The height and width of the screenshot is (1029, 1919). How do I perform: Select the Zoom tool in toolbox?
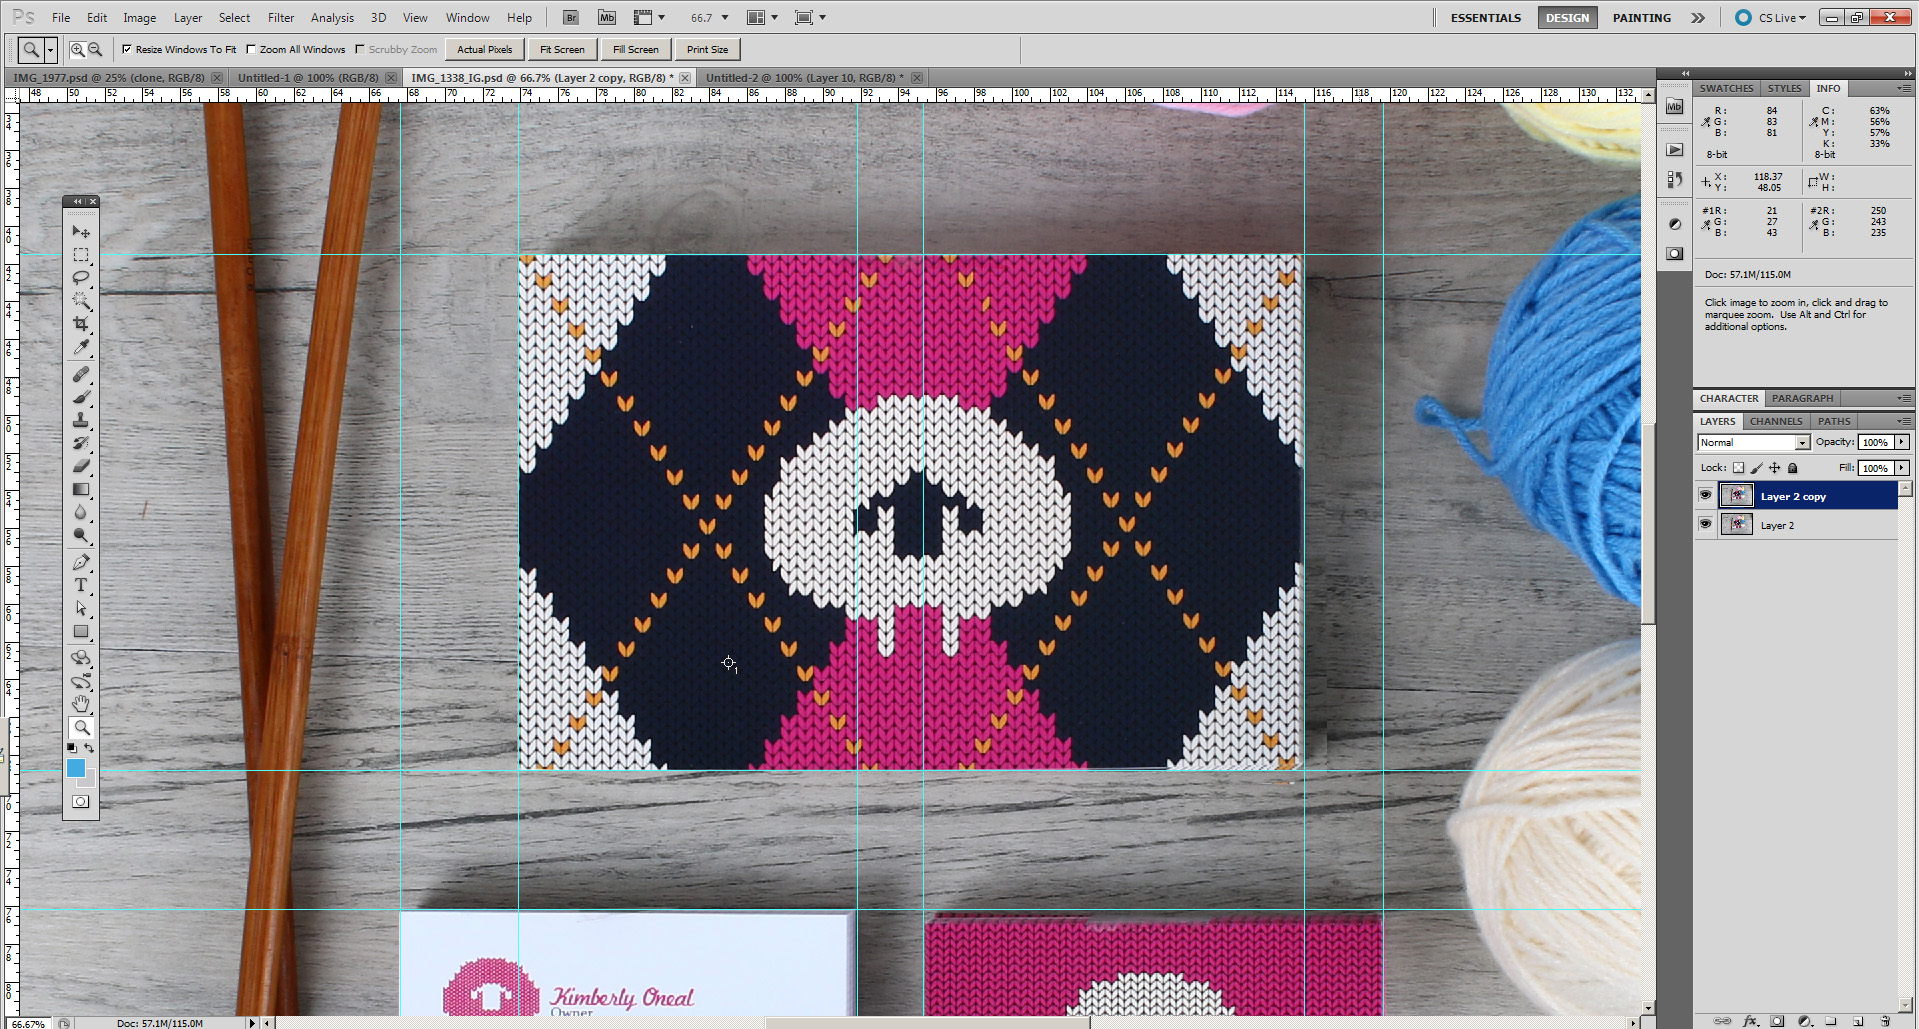tap(81, 728)
